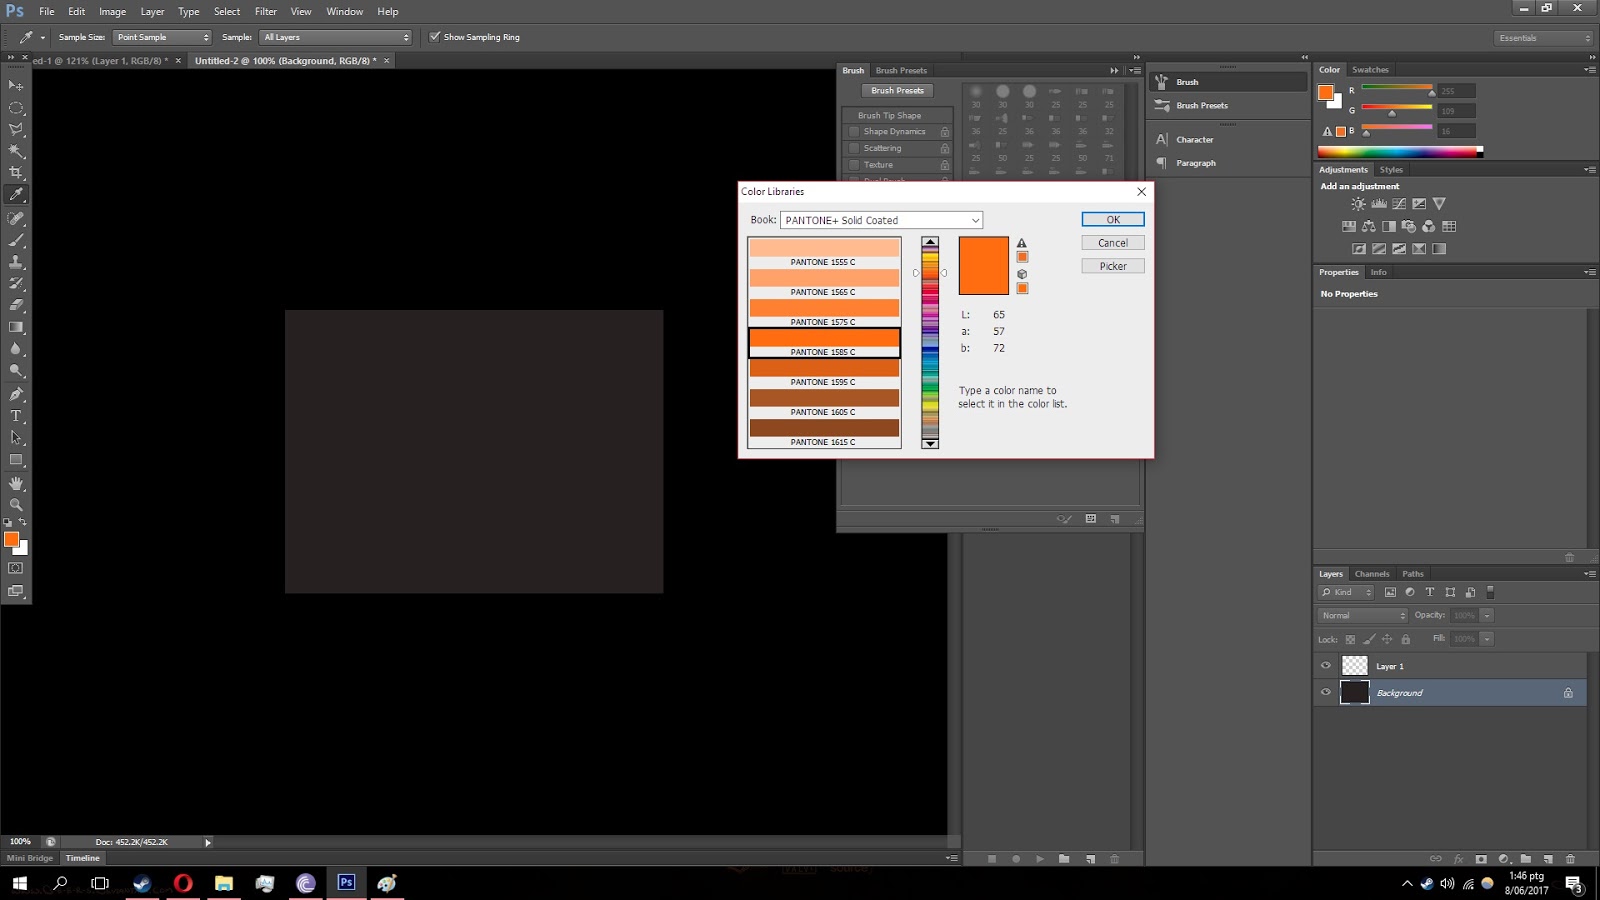Viewport: 1600px width, 900px height.
Task: Open the Book dropdown in Color Libraries
Action: point(881,220)
